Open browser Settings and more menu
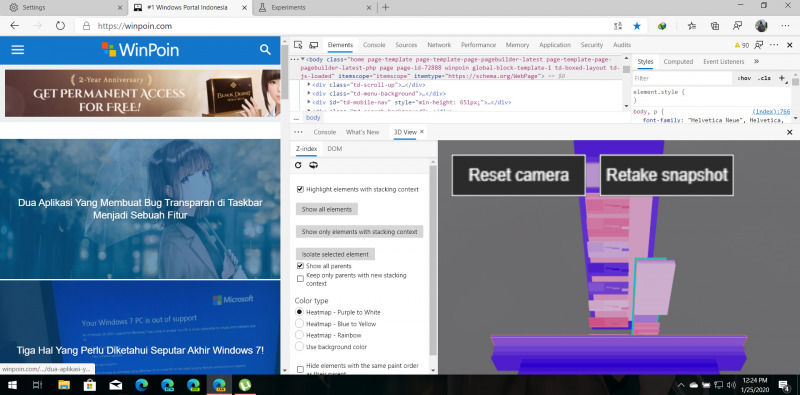 pos(785,26)
